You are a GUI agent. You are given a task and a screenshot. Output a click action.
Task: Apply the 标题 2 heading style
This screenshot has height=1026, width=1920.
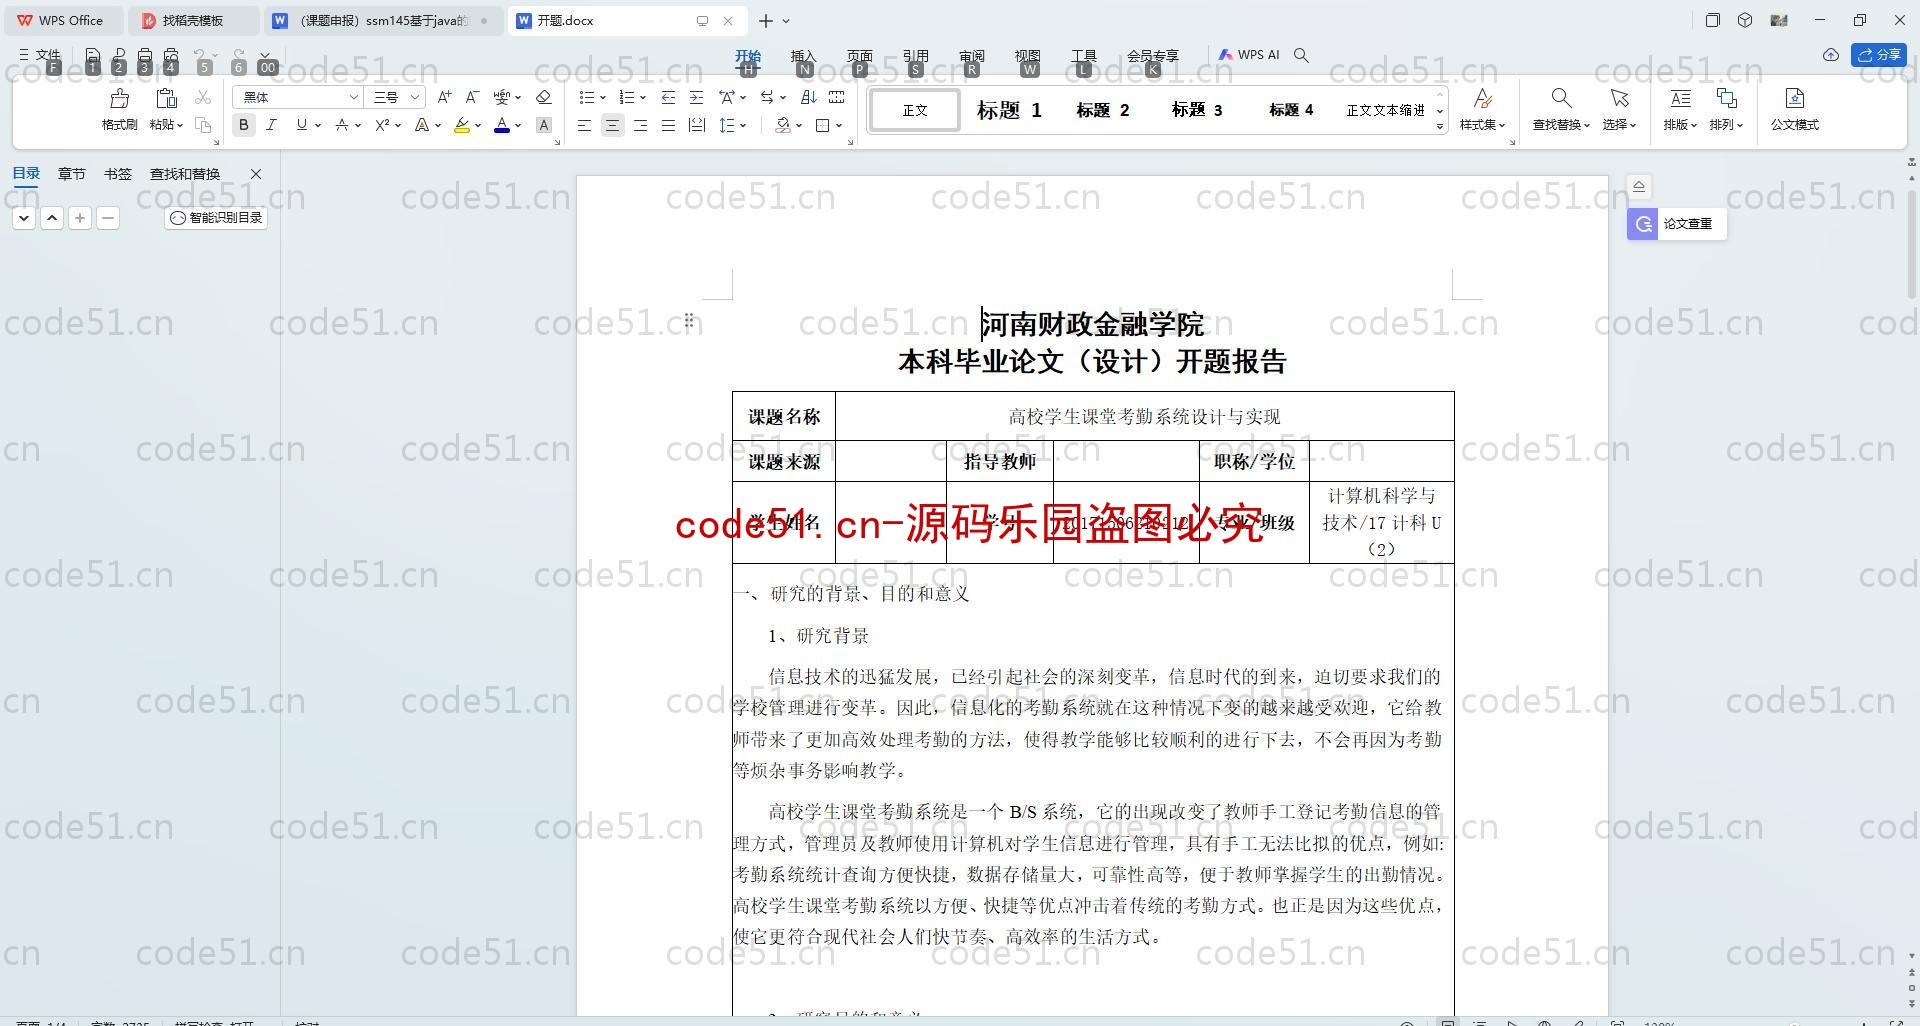1102,110
